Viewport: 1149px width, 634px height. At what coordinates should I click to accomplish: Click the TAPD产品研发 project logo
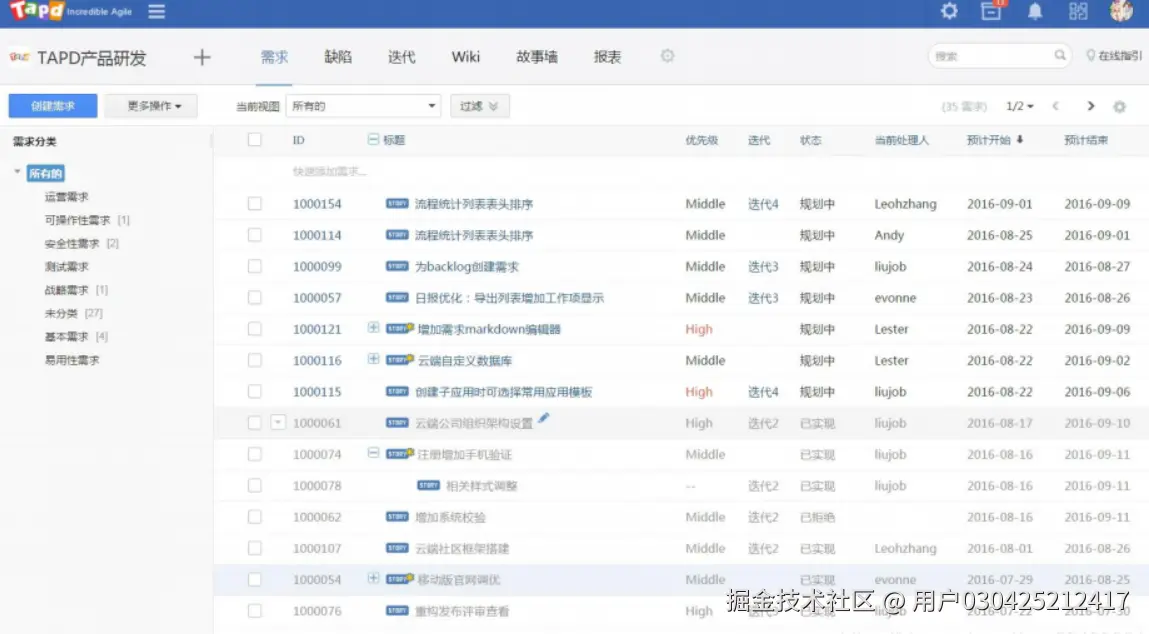click(20, 57)
